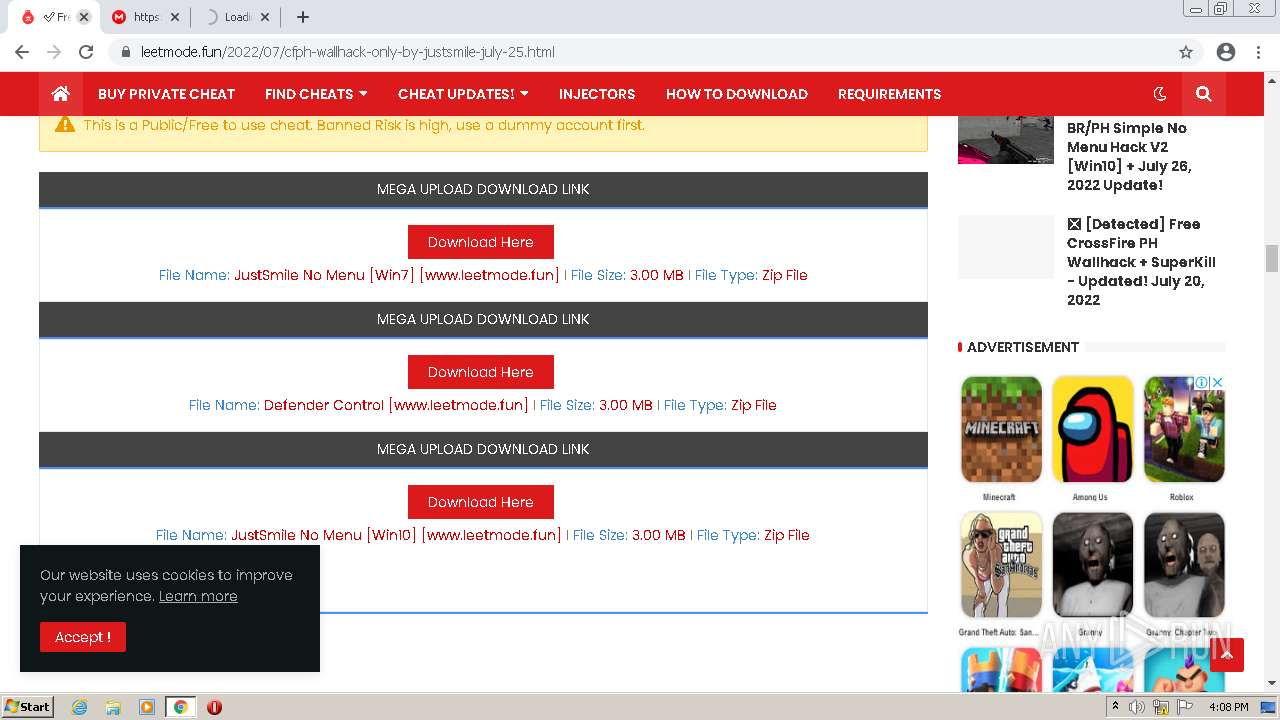1280x720 pixels.
Task: Reload the page
Action: [86, 52]
